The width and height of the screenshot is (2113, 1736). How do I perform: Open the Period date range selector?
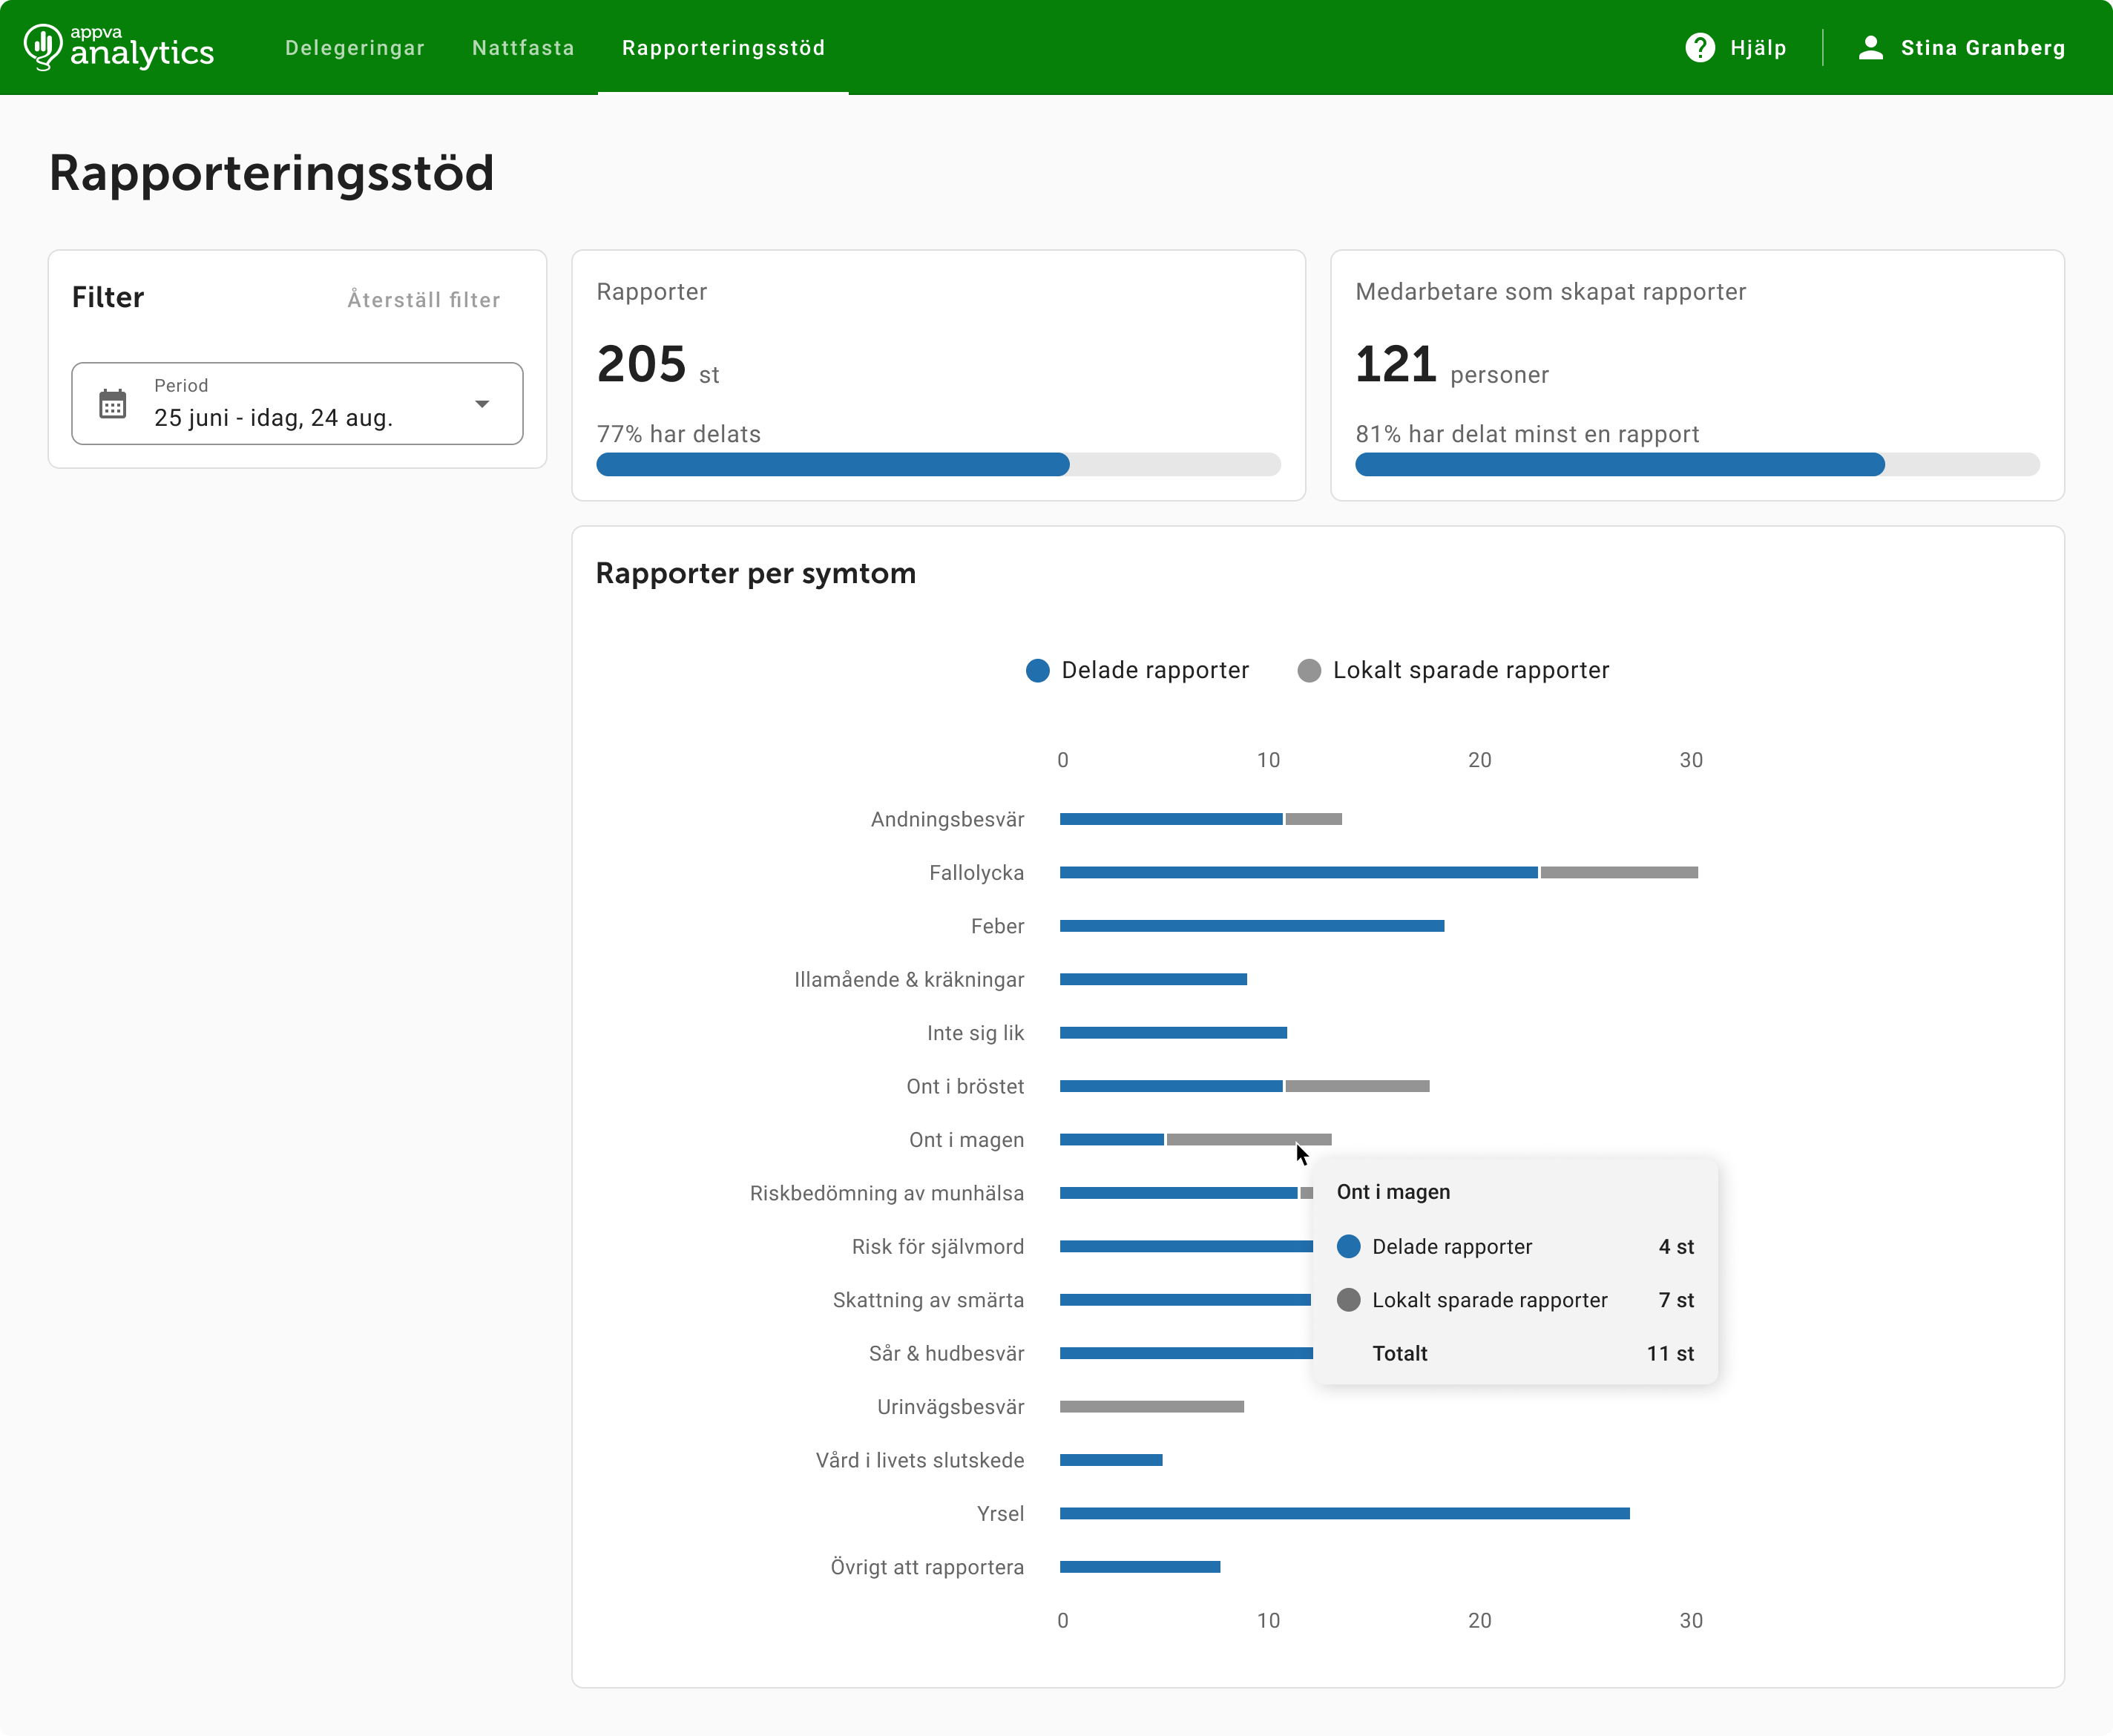click(x=297, y=404)
